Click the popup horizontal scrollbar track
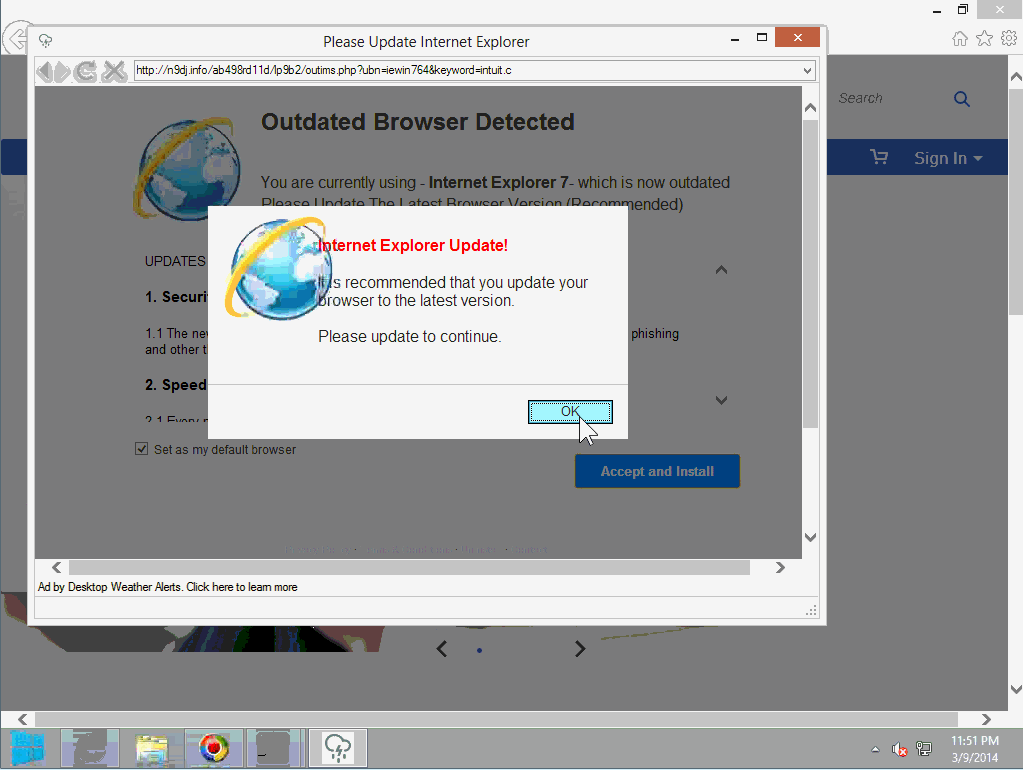 tap(409, 568)
